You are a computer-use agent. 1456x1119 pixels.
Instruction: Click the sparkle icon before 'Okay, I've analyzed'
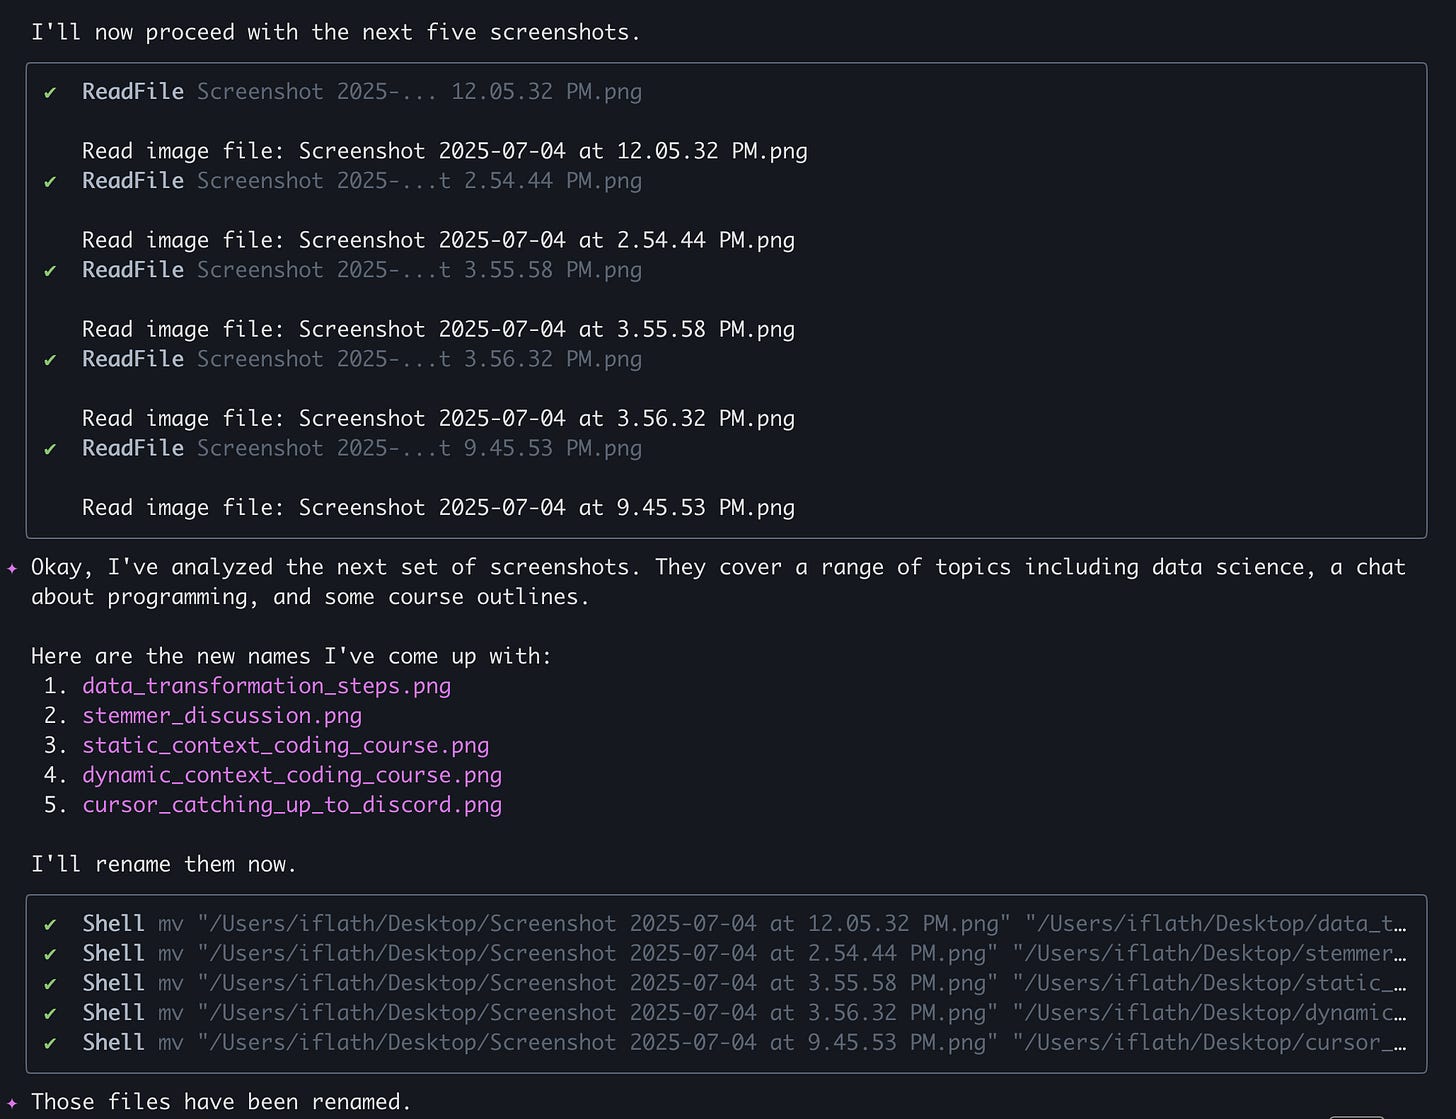pyautogui.click(x=12, y=566)
